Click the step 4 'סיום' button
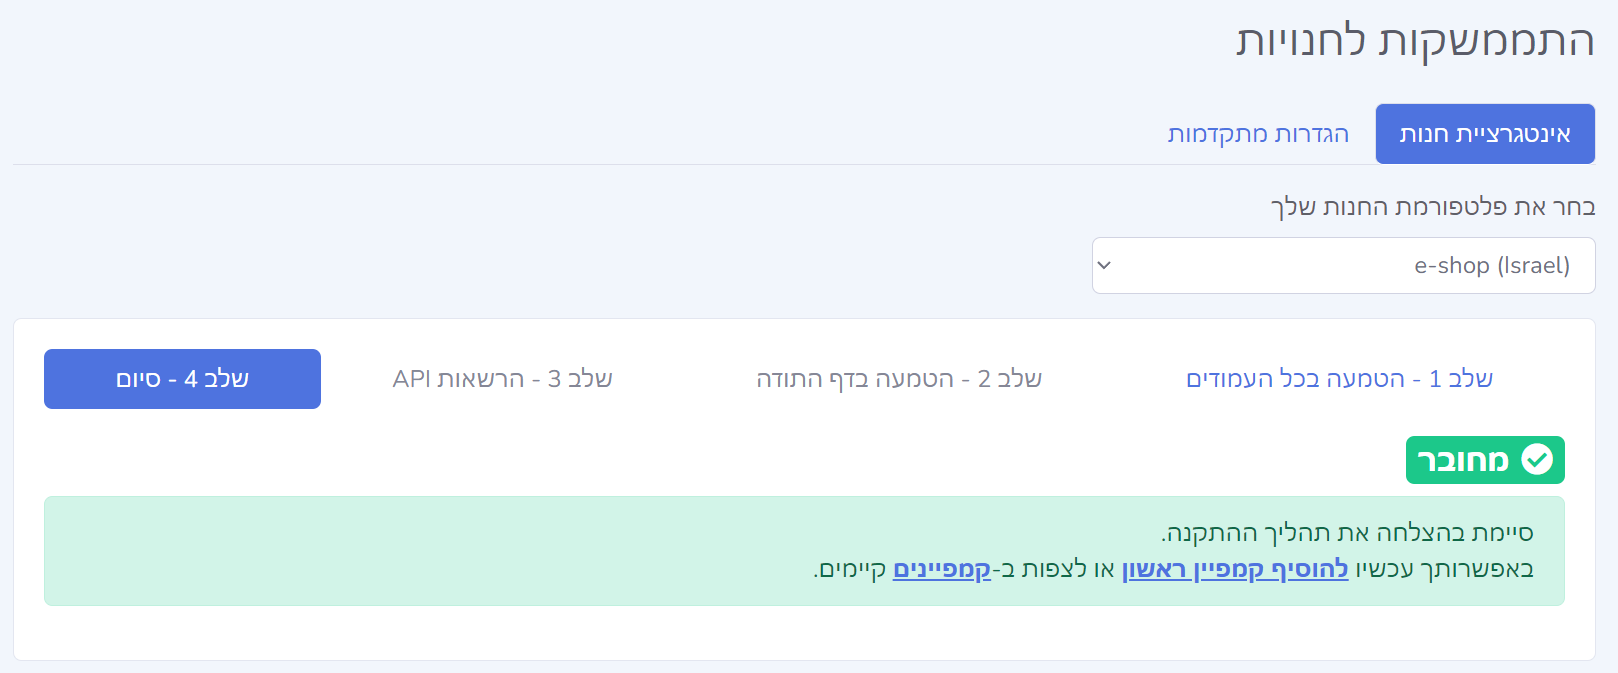 tap(182, 379)
